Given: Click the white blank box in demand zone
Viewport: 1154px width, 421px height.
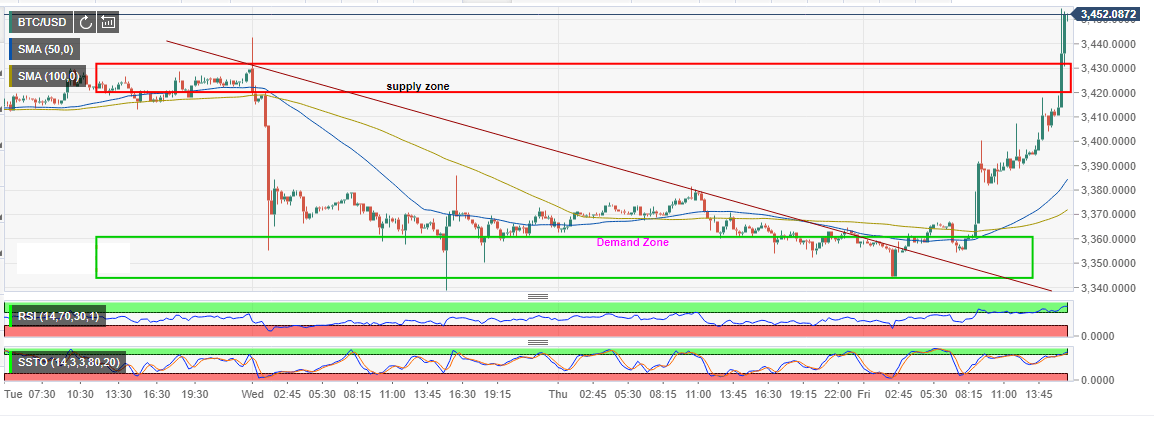Looking at the screenshot, I should (73, 260).
